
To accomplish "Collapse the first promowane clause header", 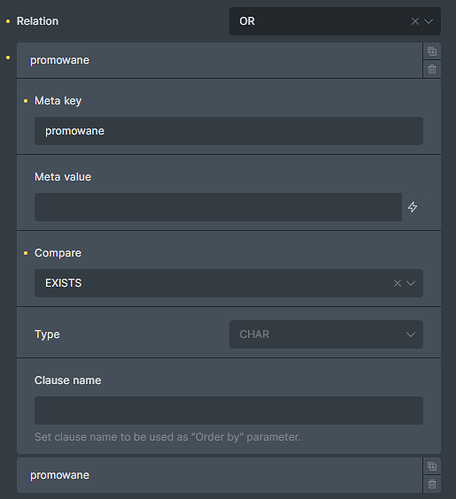I will (219, 60).
